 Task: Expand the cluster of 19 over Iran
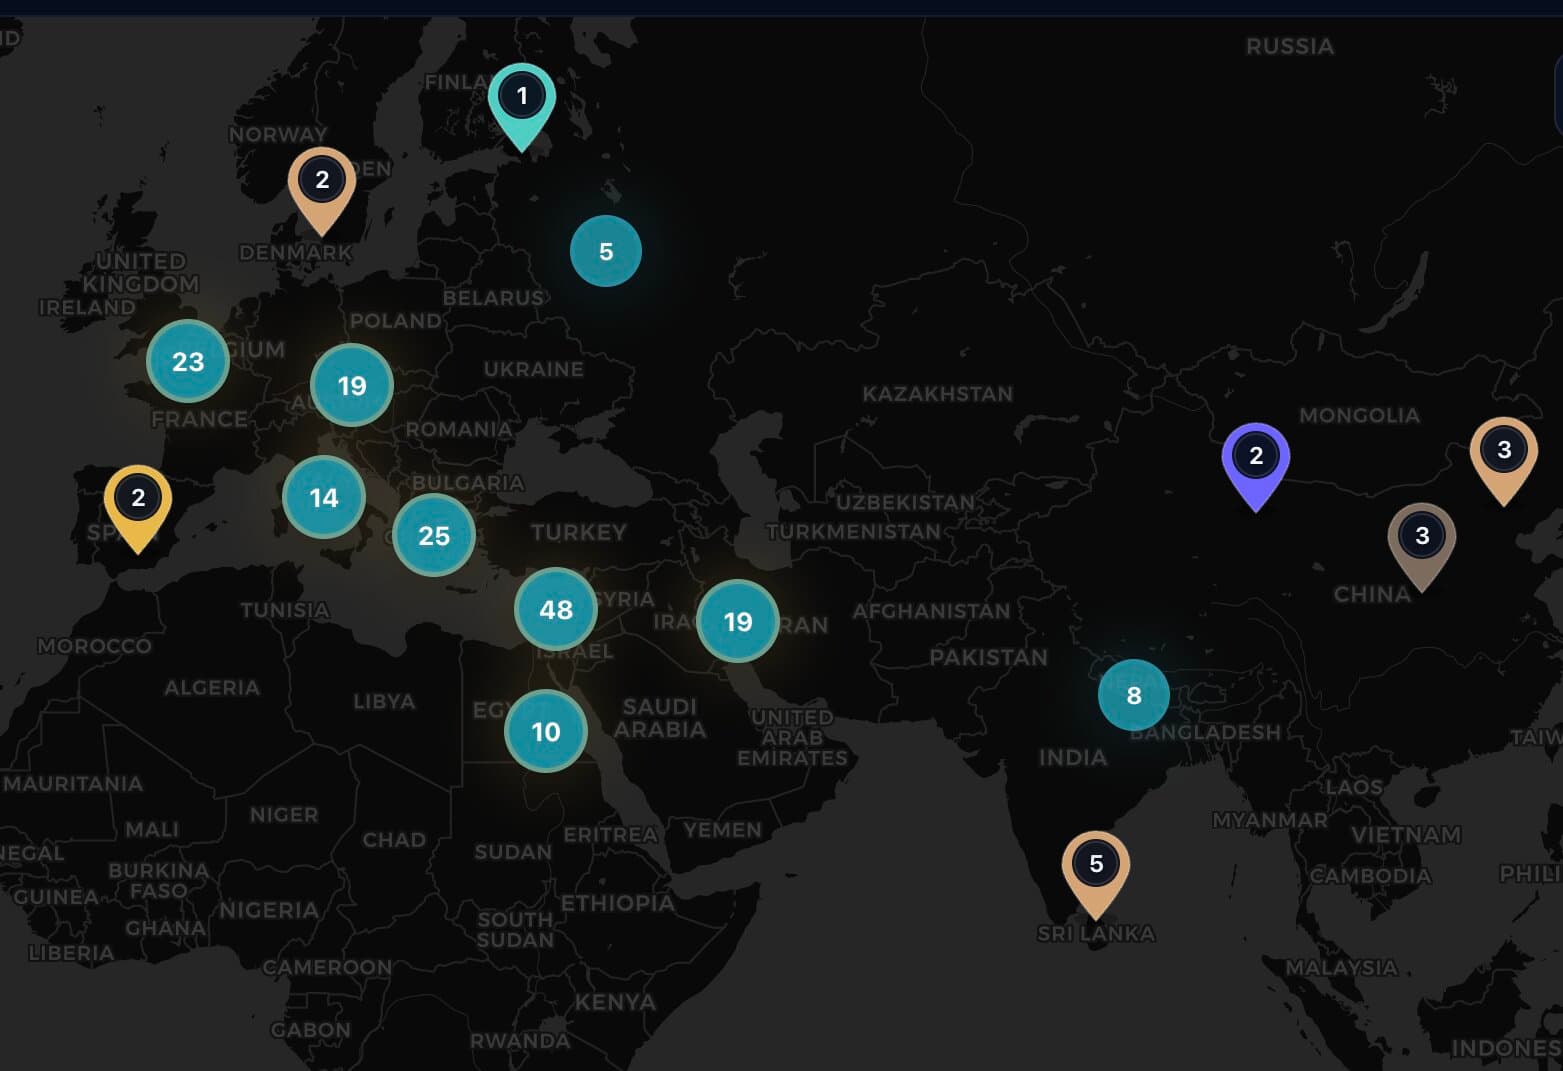click(737, 622)
